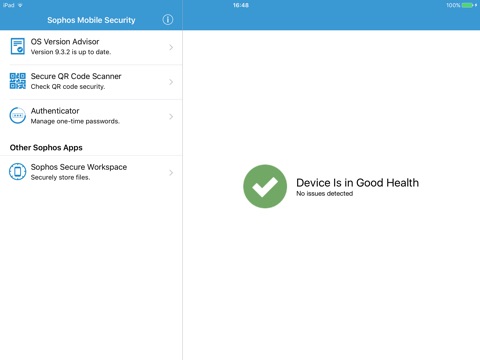The width and height of the screenshot is (480, 360).
Task: Click the QR code scanner icon
Action: [x=18, y=81]
